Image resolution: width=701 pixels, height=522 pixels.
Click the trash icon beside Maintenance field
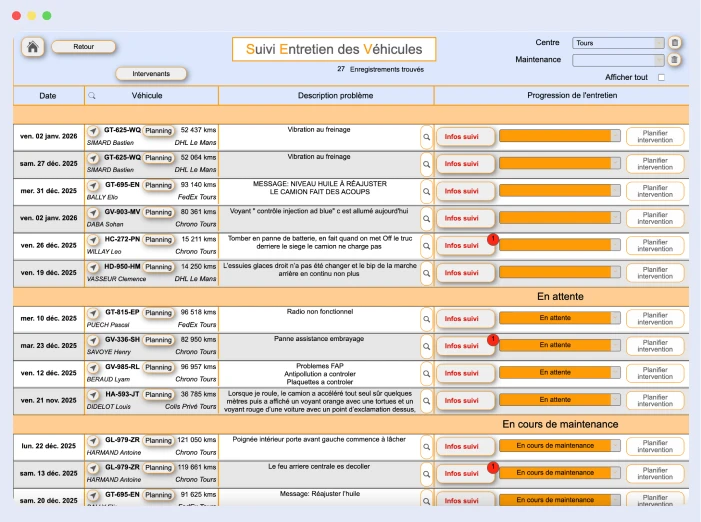pos(675,60)
